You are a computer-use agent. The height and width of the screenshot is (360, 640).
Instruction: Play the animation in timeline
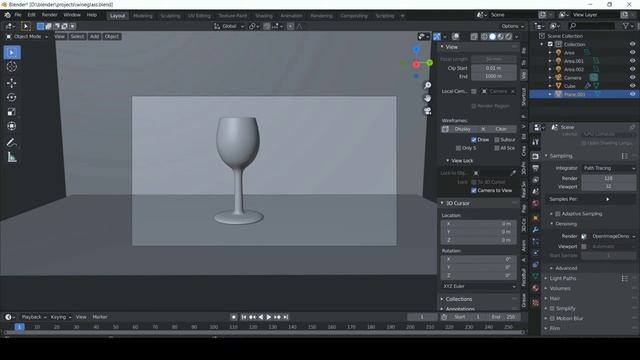click(x=269, y=317)
